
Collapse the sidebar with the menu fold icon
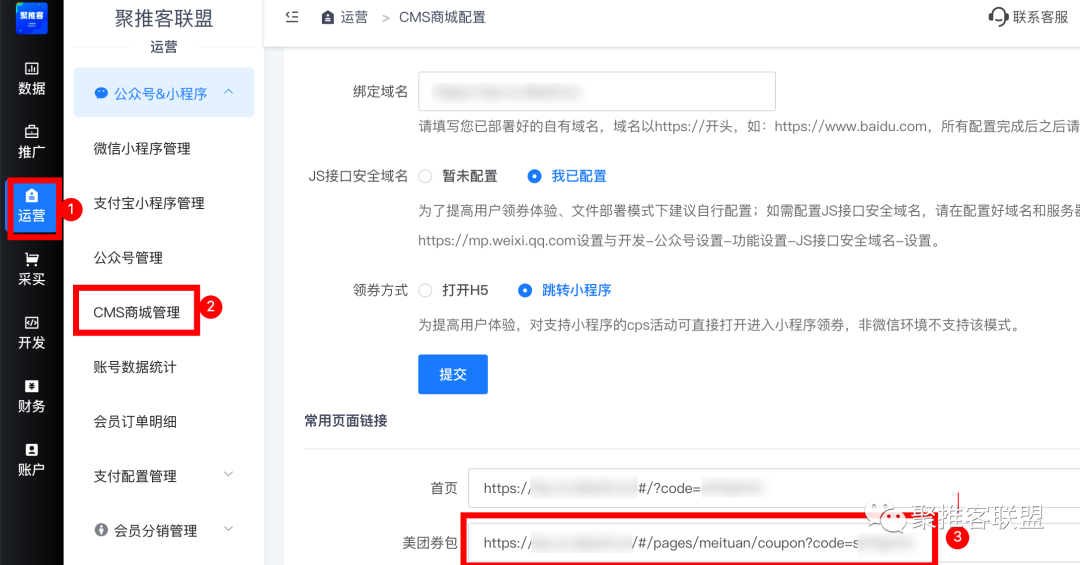(x=292, y=17)
